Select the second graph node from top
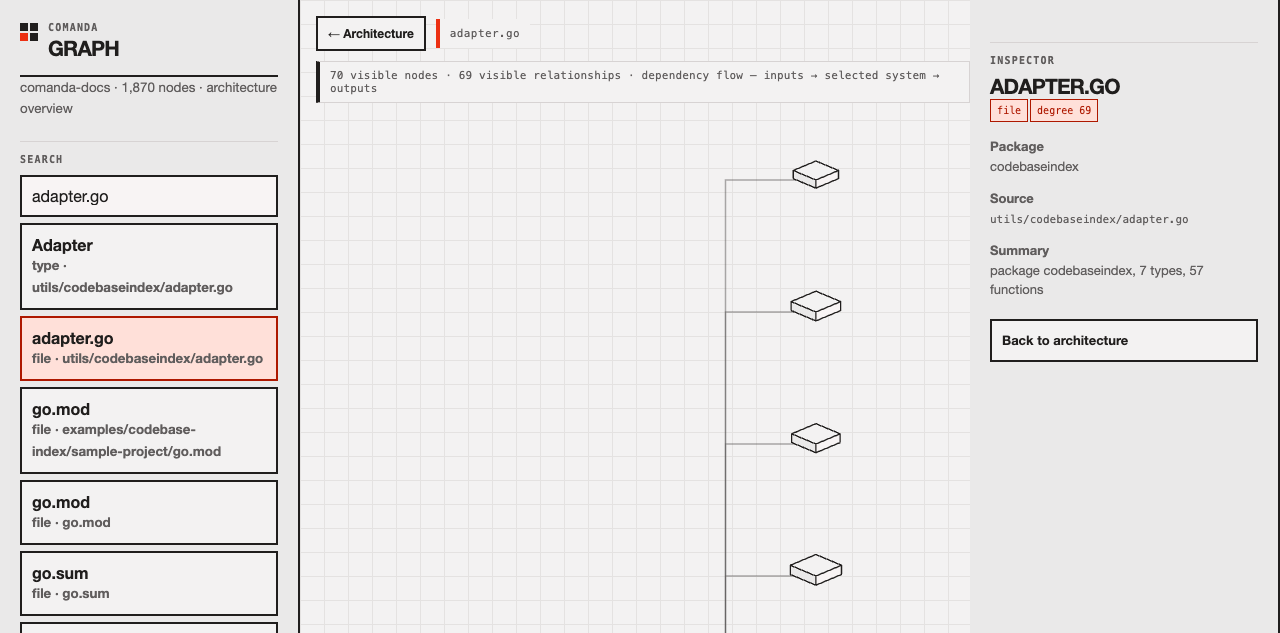 pyautogui.click(x=816, y=306)
